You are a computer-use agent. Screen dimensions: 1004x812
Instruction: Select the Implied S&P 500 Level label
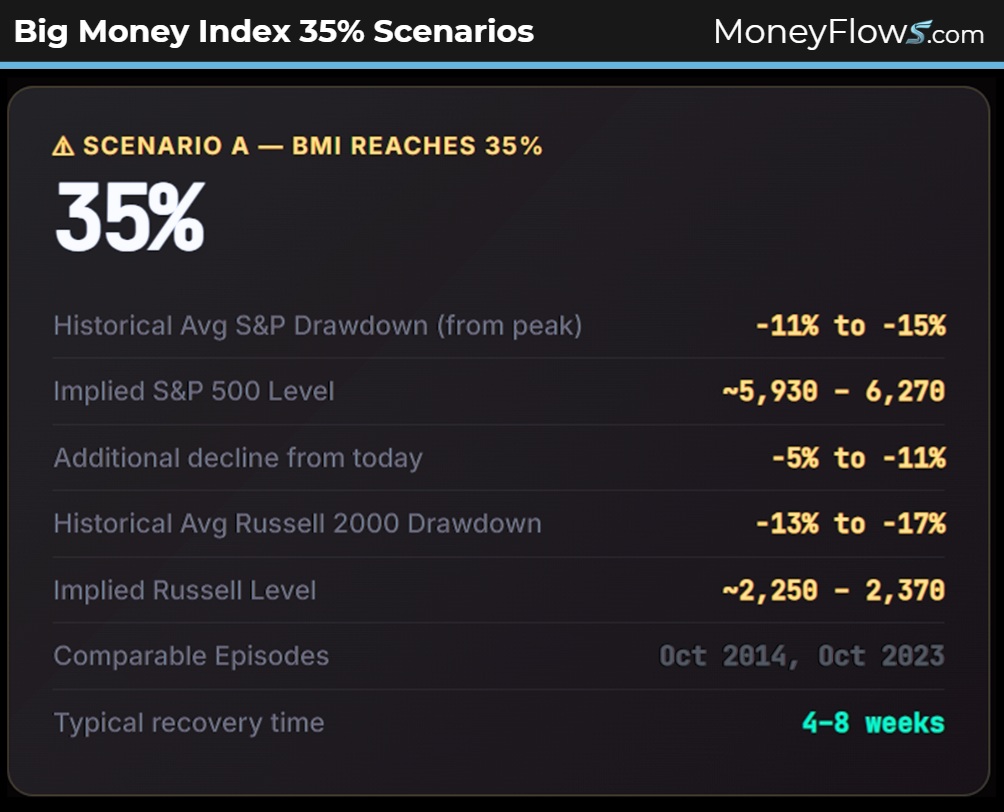click(194, 391)
